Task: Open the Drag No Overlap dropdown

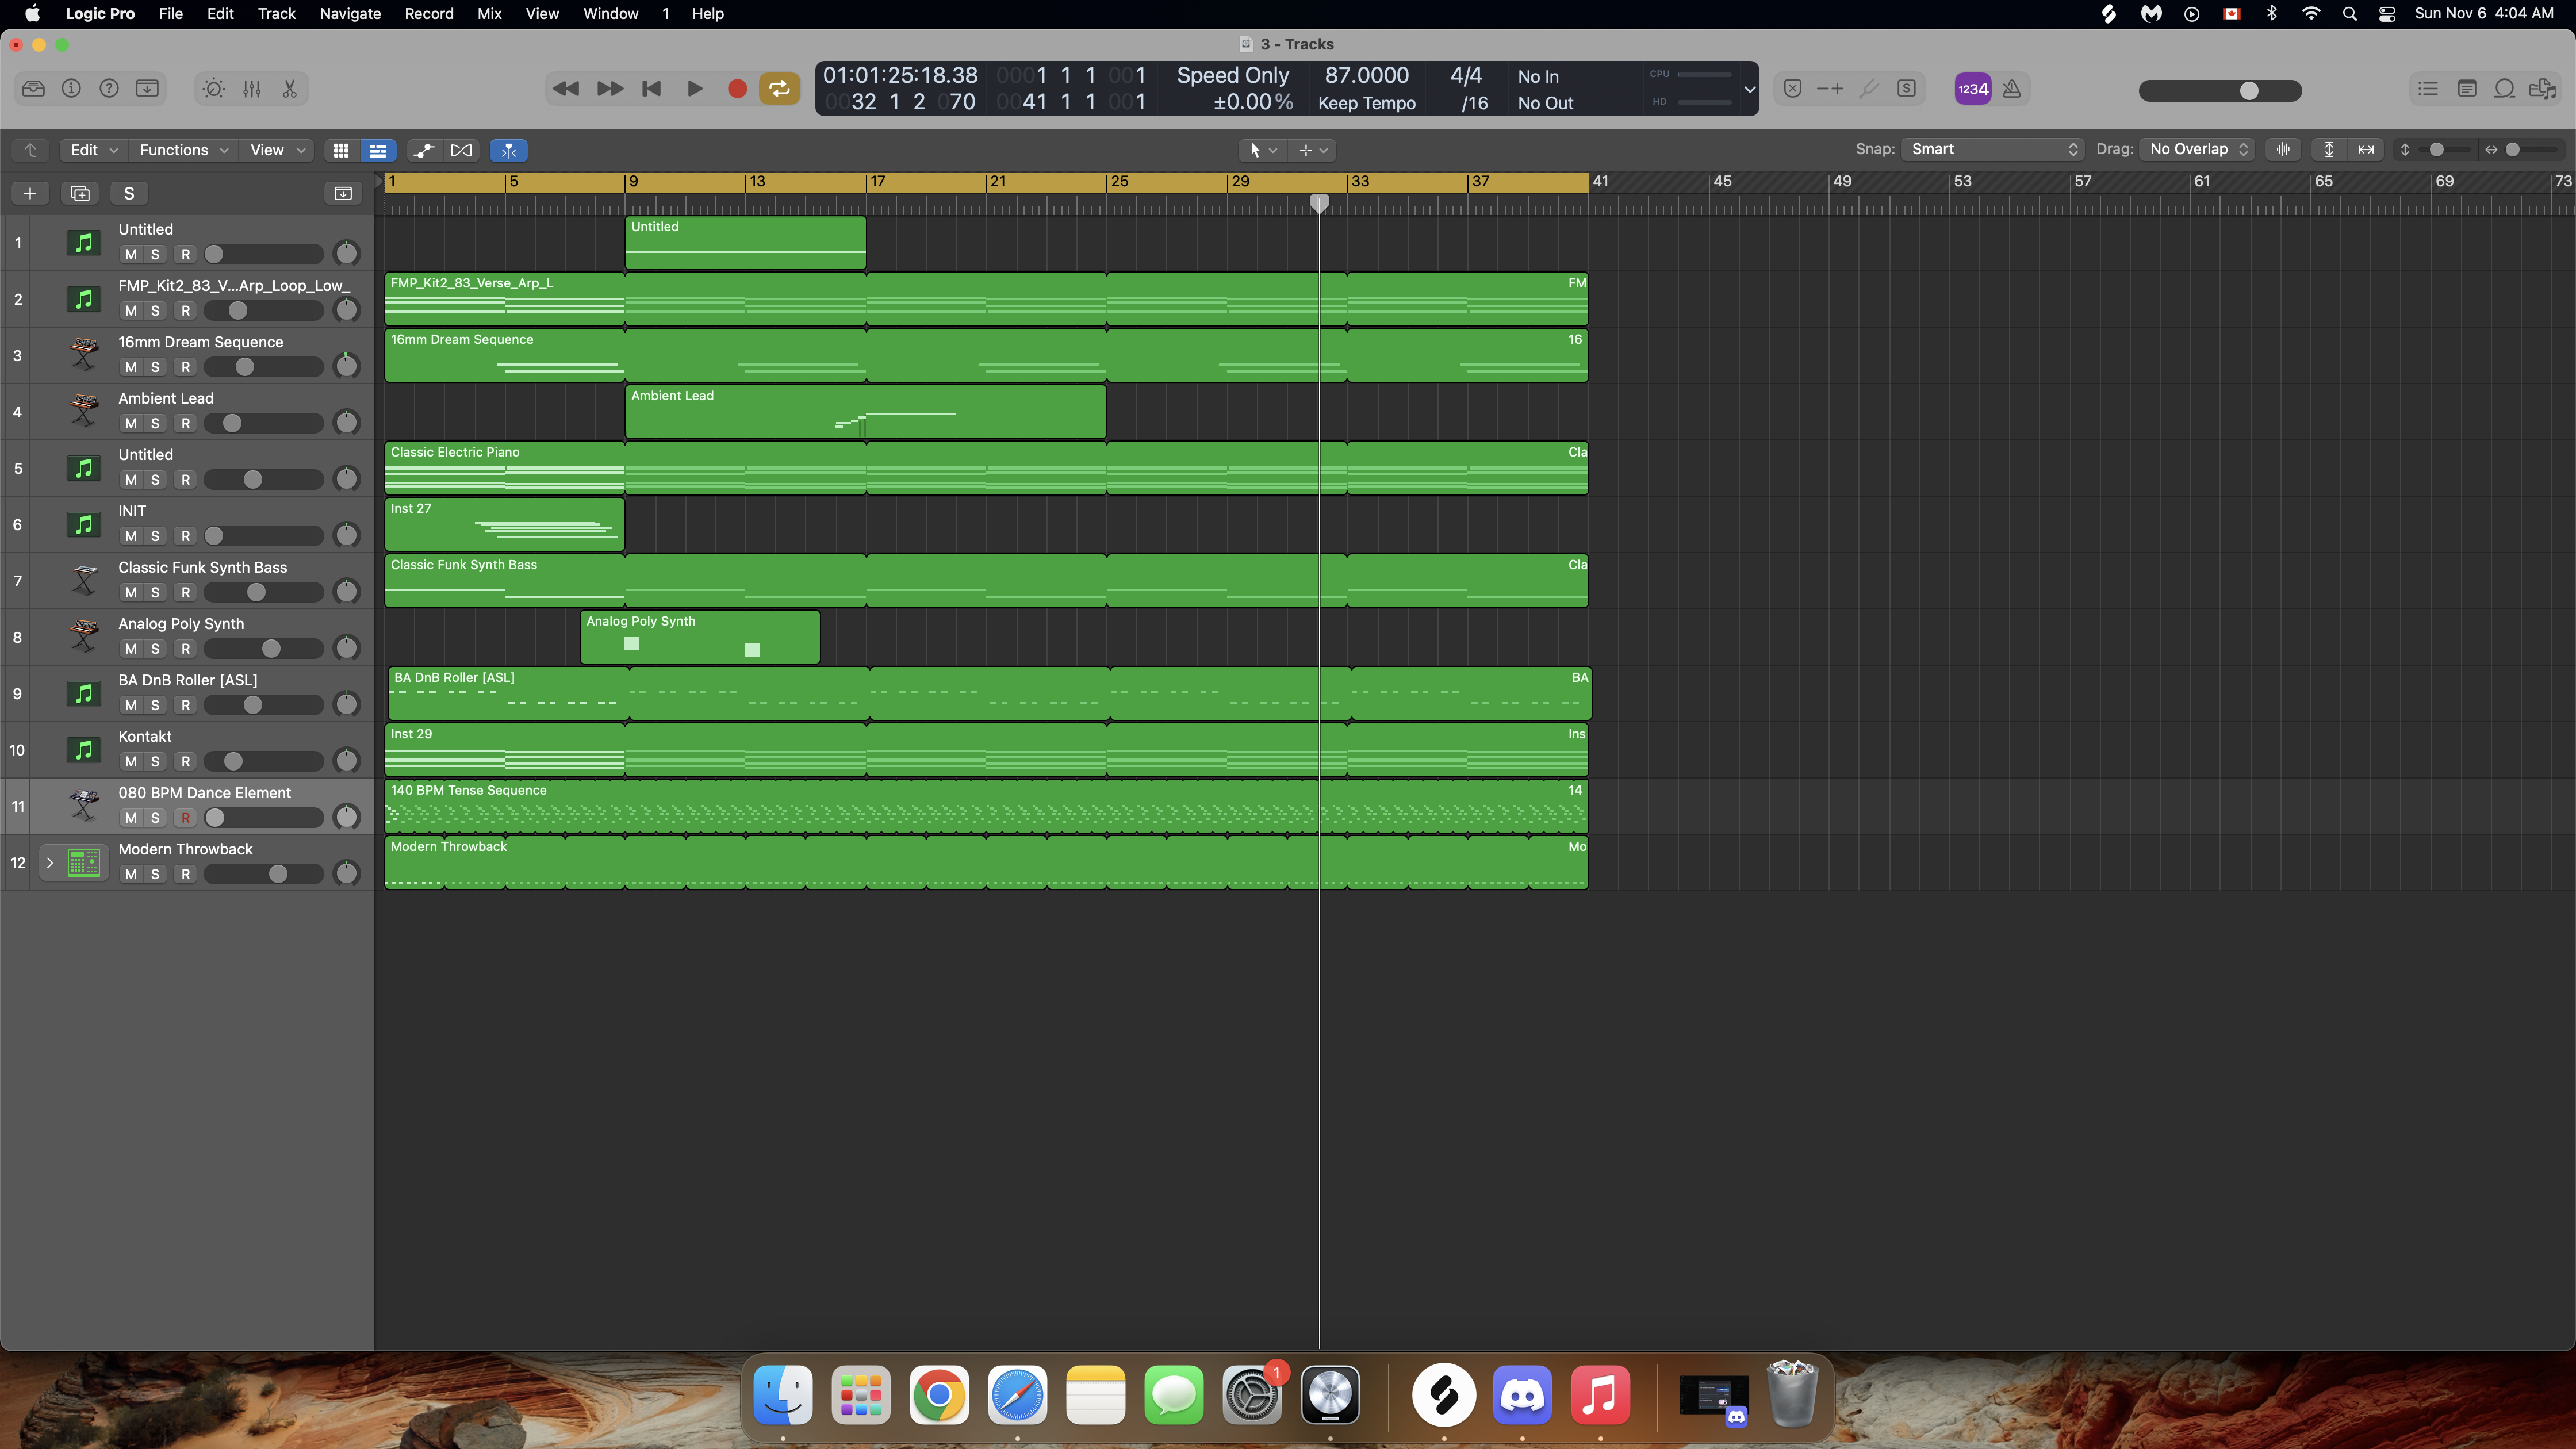Action: (2198, 149)
